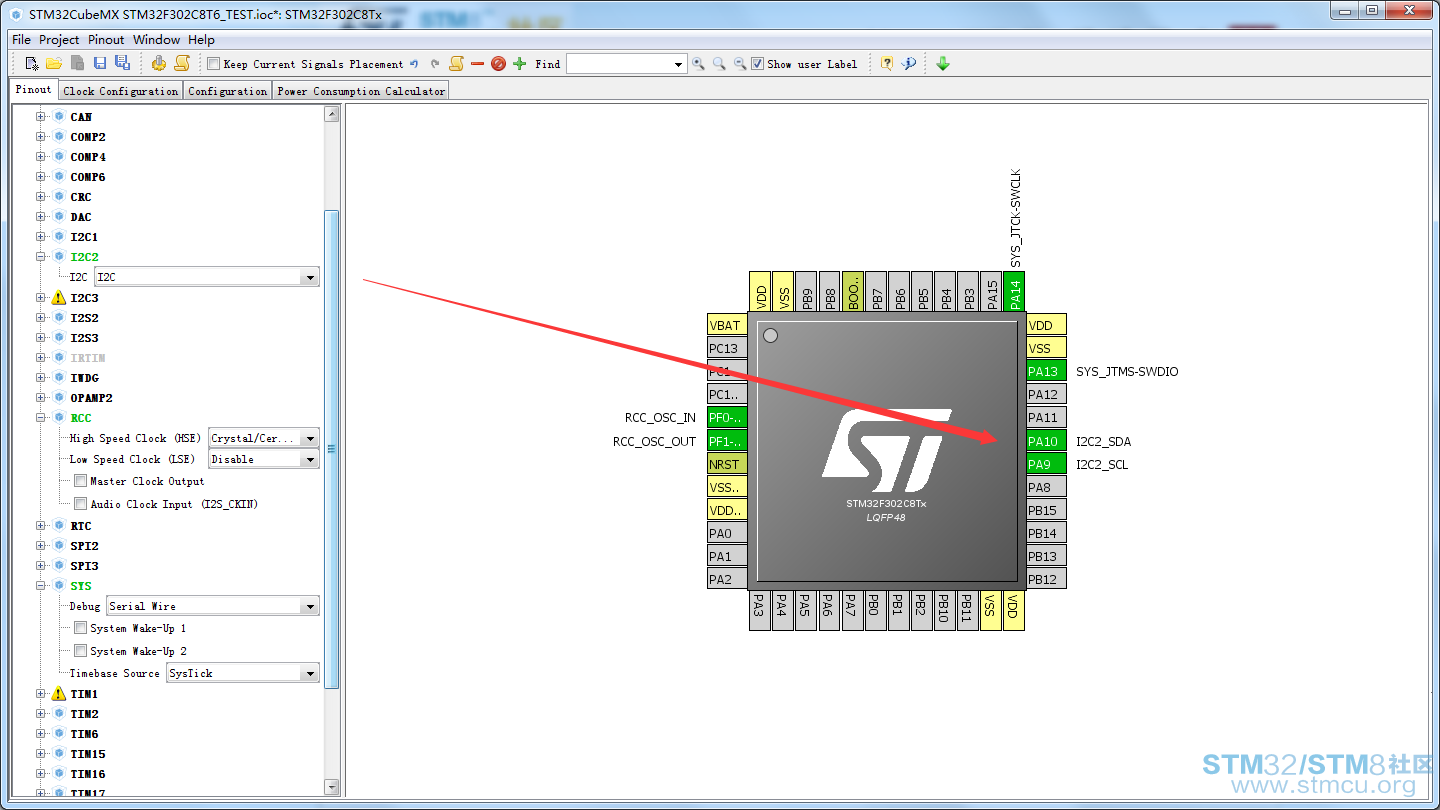Click the peripheral icon next to IWDG
Viewport: 1440px width, 810px height.
pyautogui.click(x=59, y=378)
